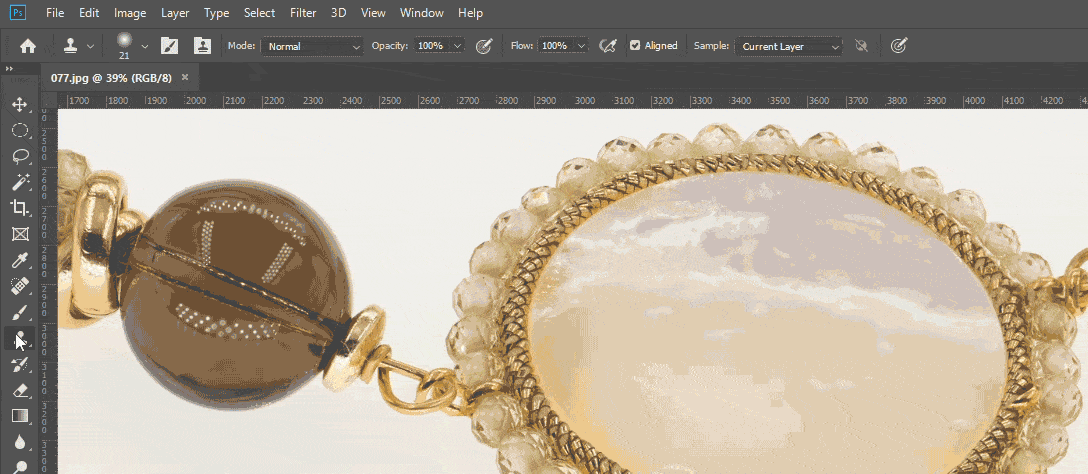Select the Frame tool

[19, 234]
